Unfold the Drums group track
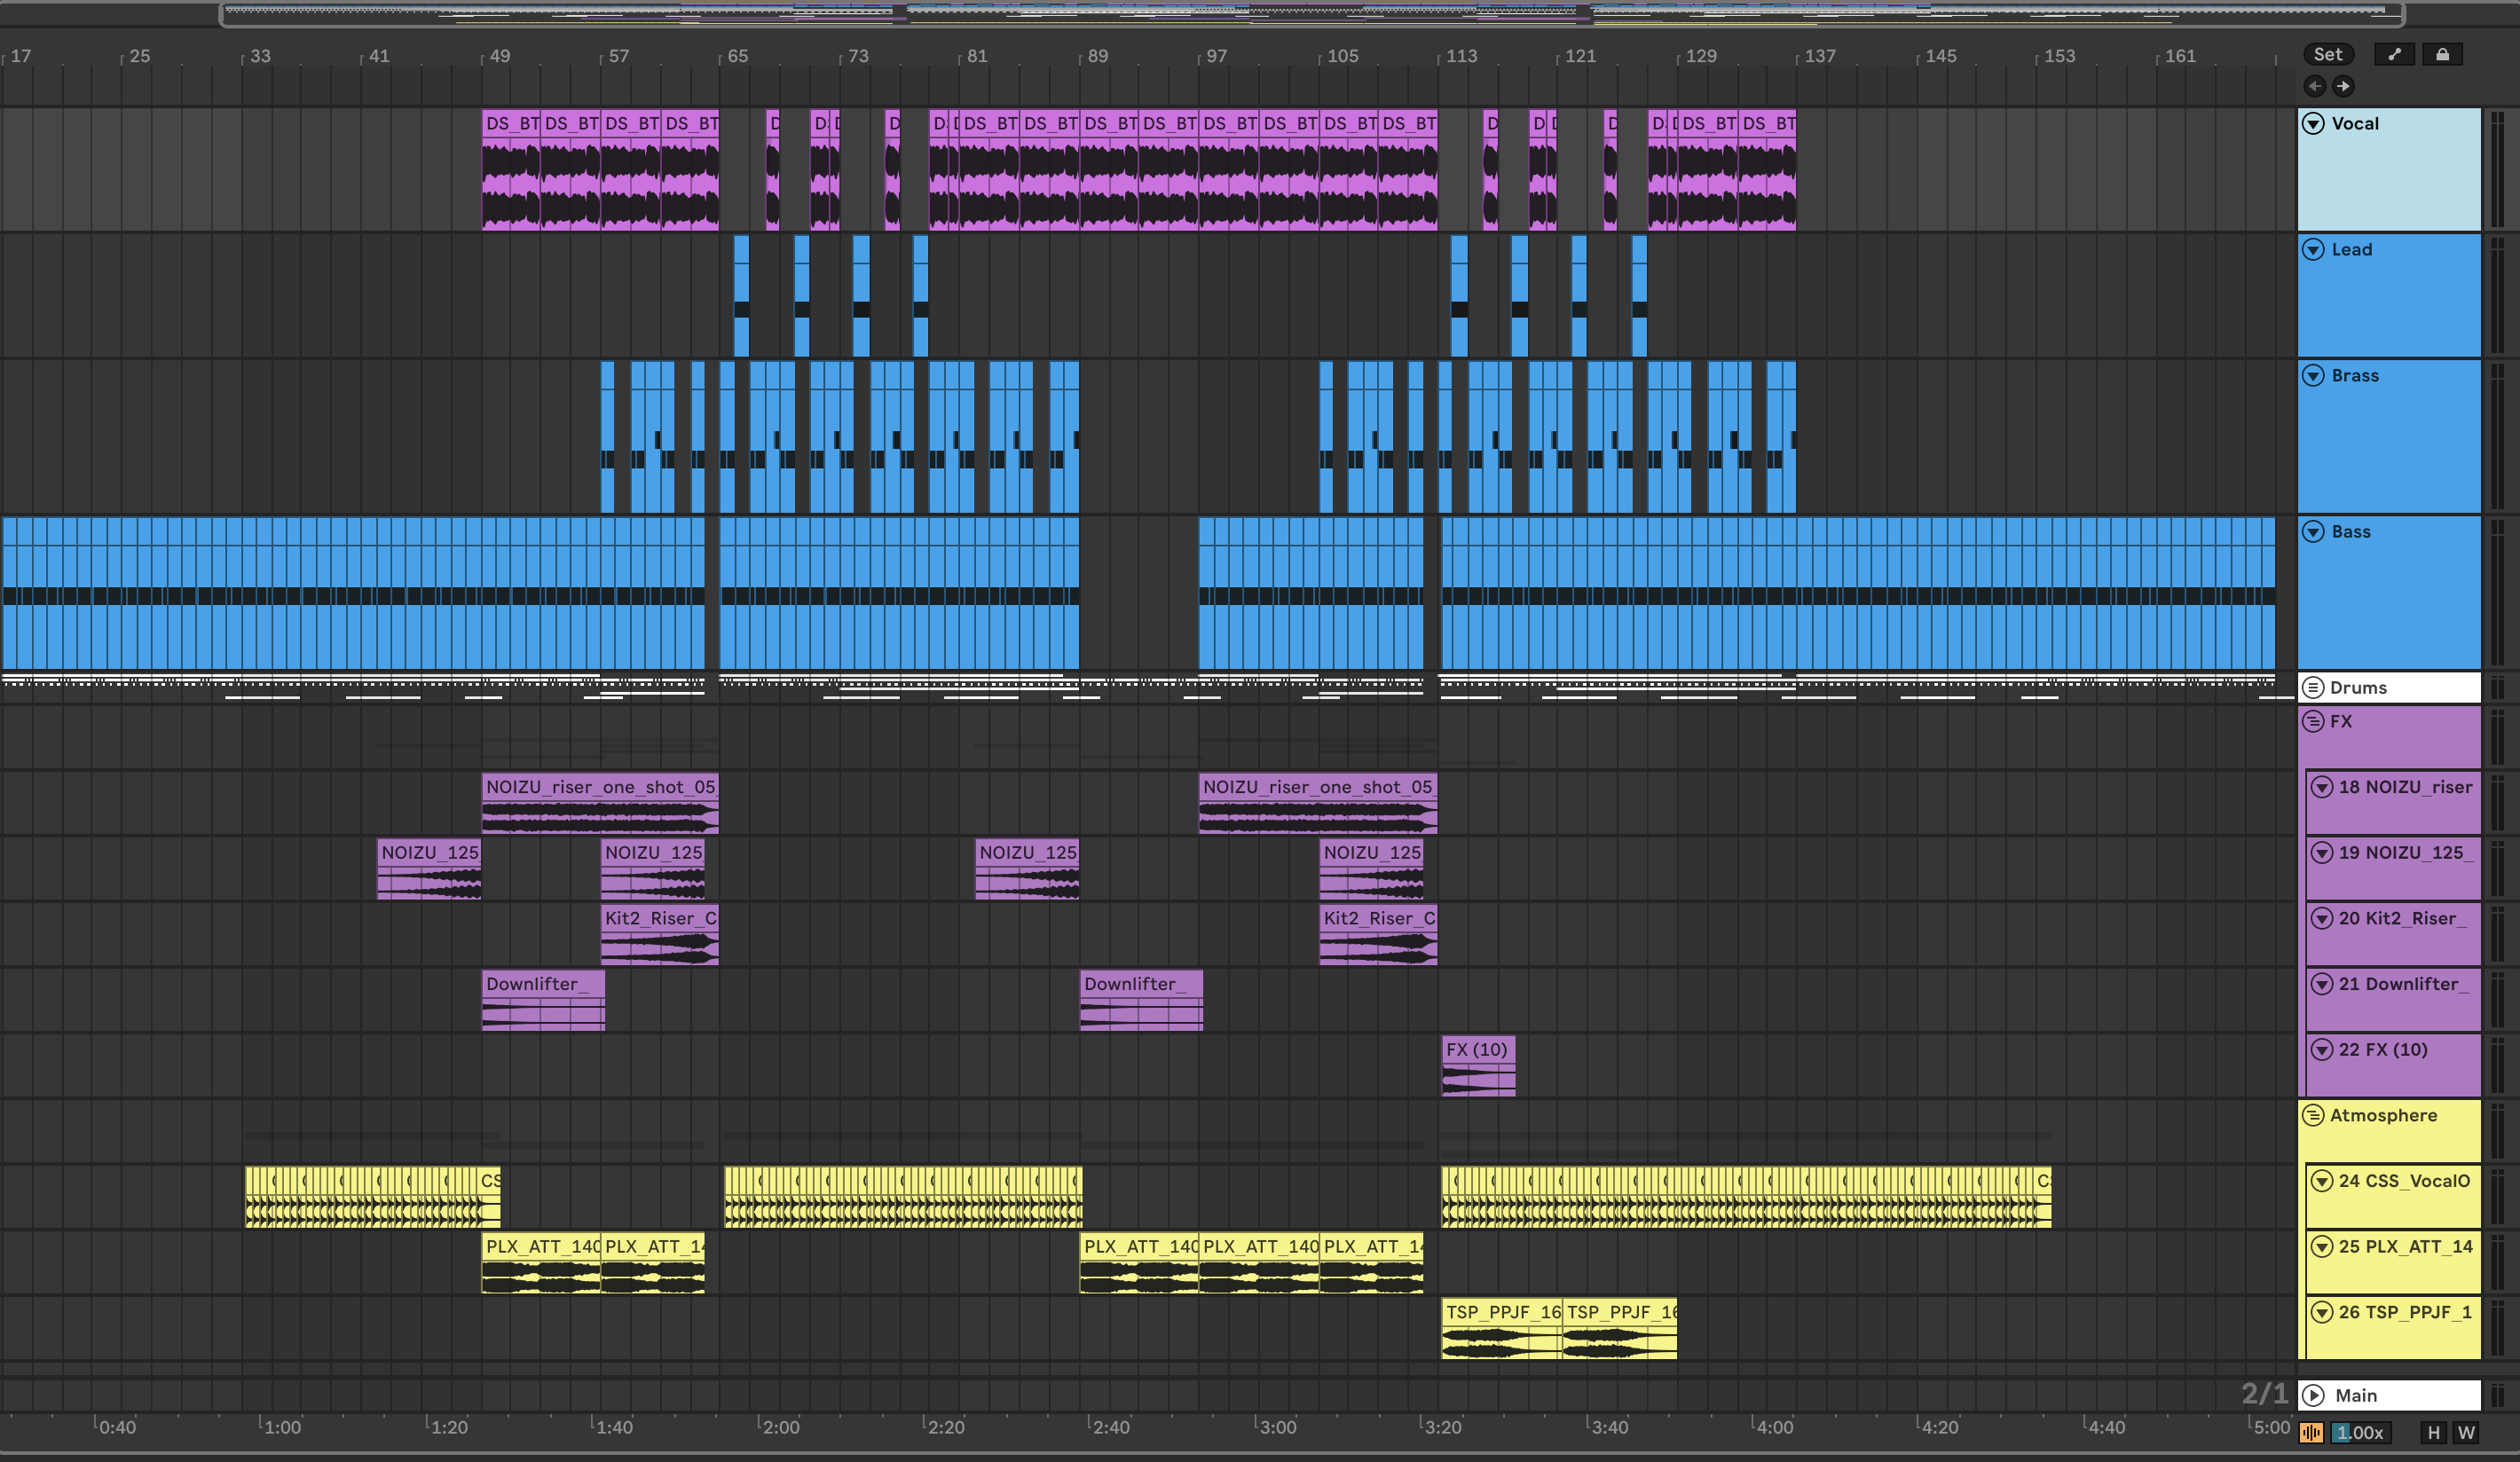Screen dimensions: 2520x1462 pos(2312,688)
